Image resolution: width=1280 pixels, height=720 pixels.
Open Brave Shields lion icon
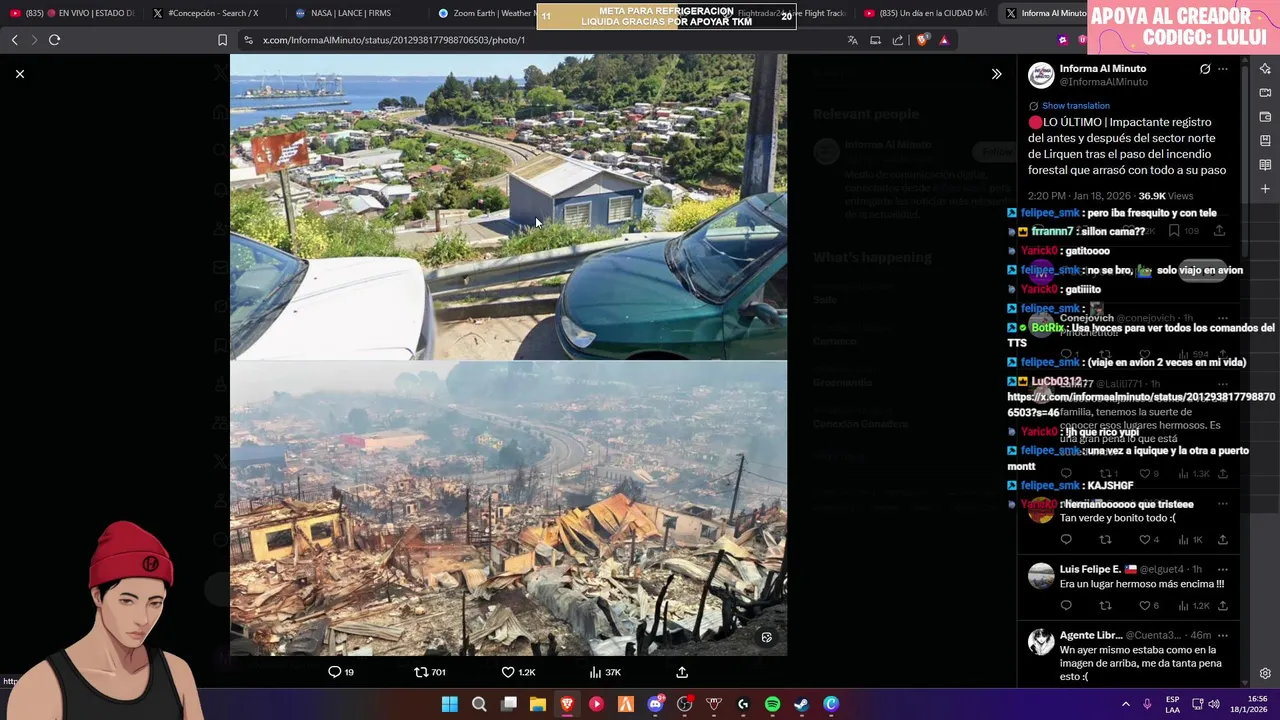tap(921, 40)
